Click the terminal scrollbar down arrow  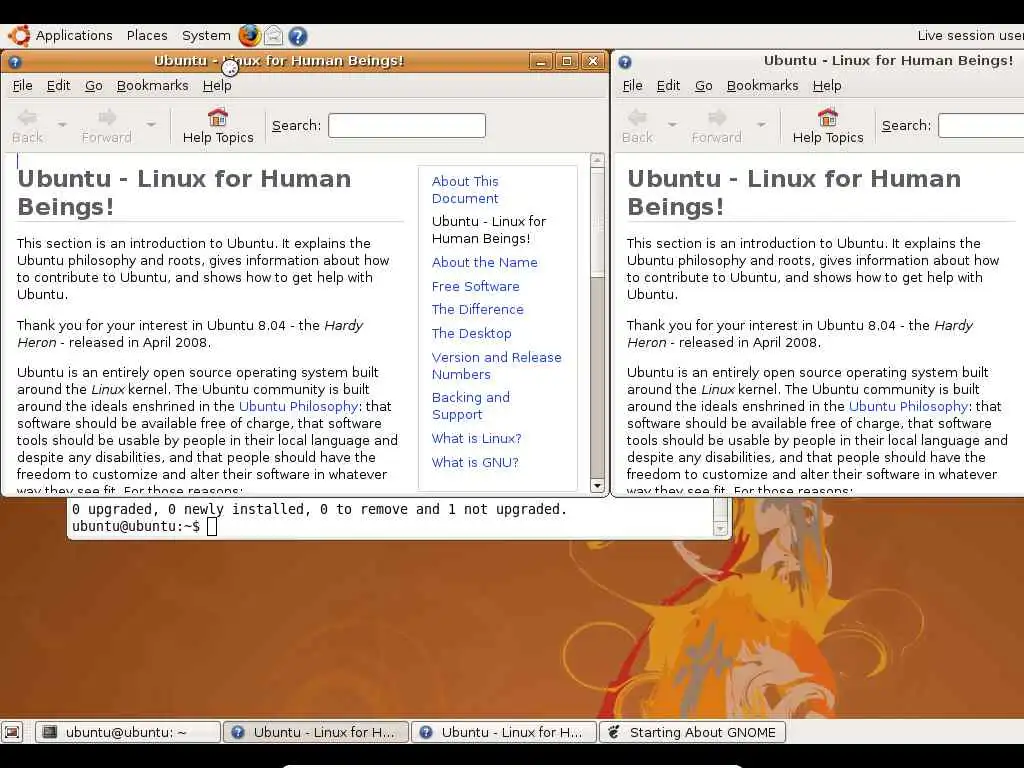point(721,528)
